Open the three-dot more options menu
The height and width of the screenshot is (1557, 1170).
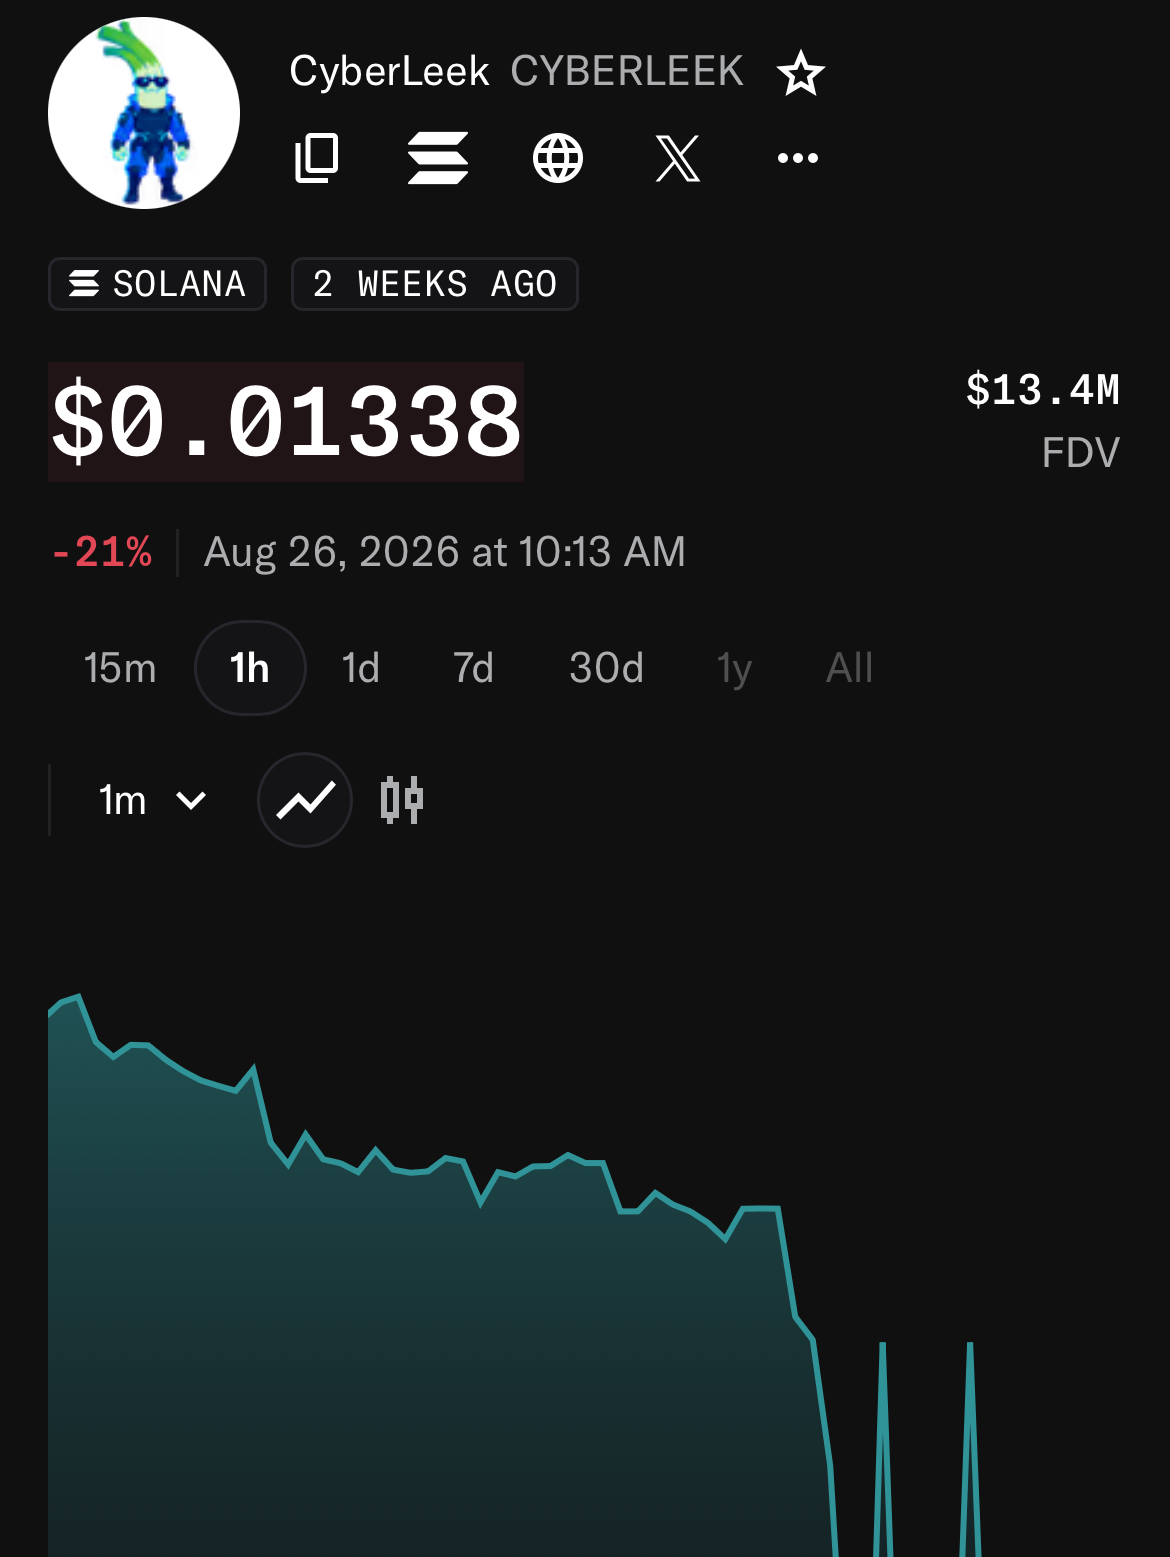798,158
